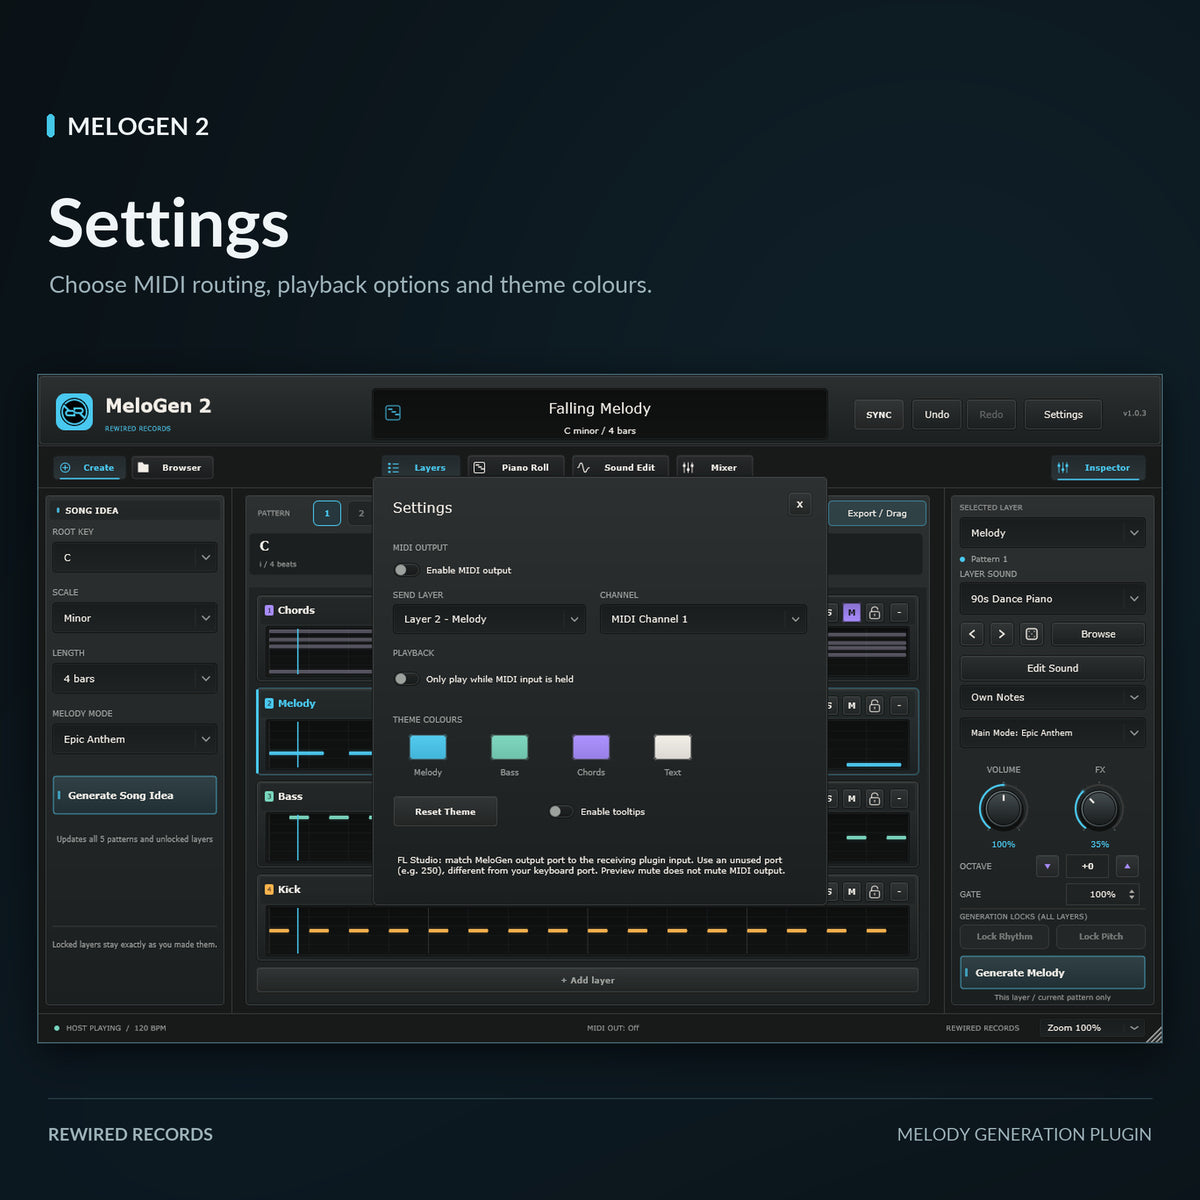Remove the Bass layer with the minus button
Image resolution: width=1200 pixels, height=1200 pixels.
pyautogui.click(x=899, y=798)
